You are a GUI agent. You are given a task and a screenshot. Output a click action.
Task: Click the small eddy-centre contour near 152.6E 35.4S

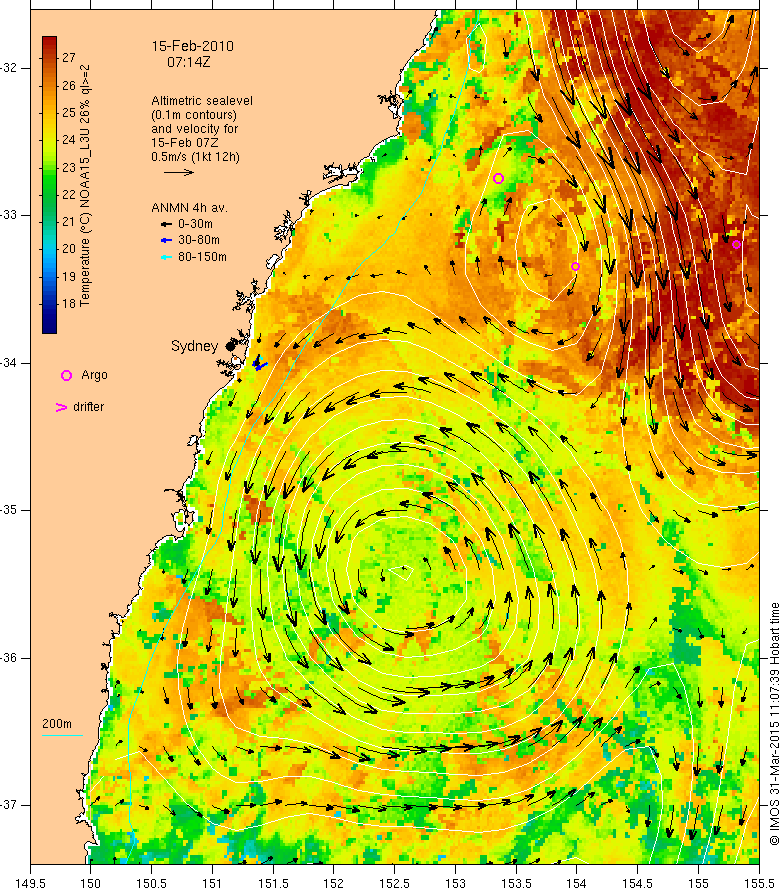click(402, 572)
